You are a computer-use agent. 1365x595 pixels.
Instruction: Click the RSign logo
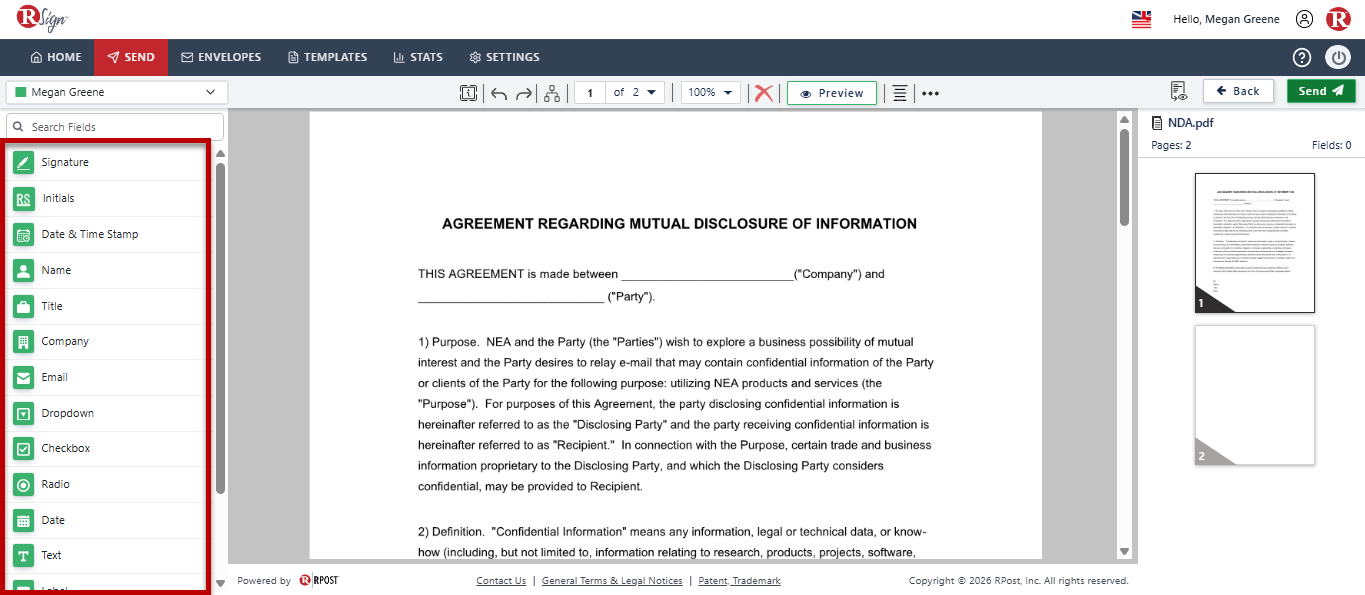pyautogui.click(x=43, y=19)
